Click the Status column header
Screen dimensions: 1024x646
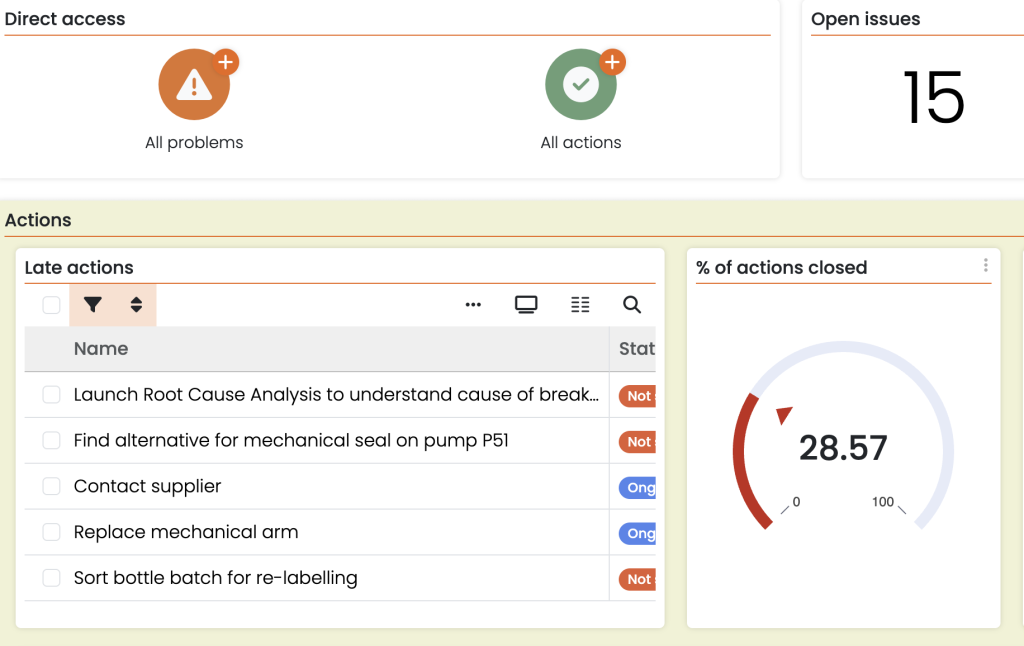pos(636,349)
